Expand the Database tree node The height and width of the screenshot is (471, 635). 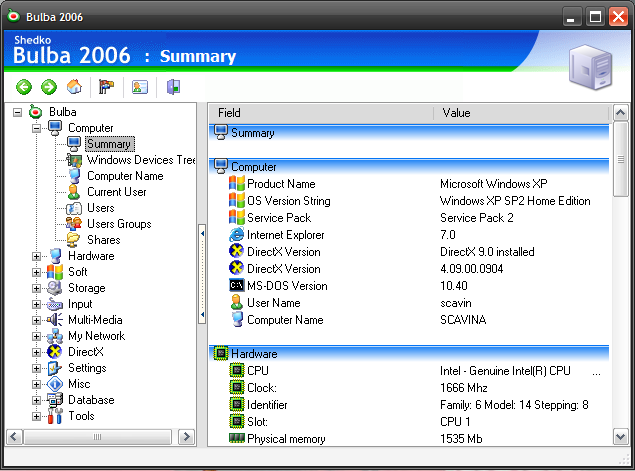click(x=36, y=400)
